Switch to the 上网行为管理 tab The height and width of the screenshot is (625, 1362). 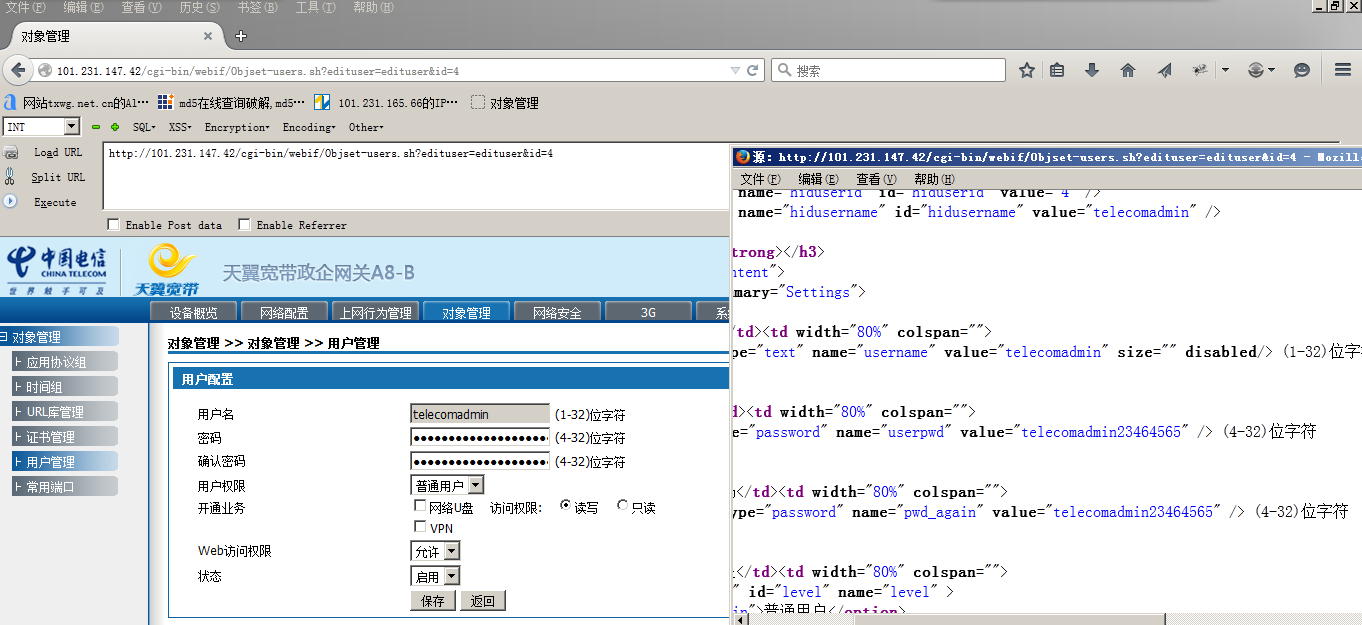point(376,313)
